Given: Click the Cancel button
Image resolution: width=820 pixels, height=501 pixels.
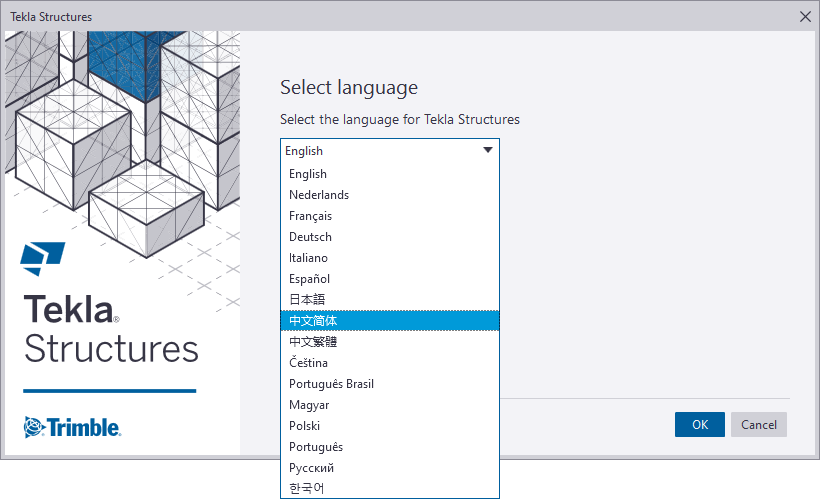Looking at the screenshot, I should tap(759, 424).
